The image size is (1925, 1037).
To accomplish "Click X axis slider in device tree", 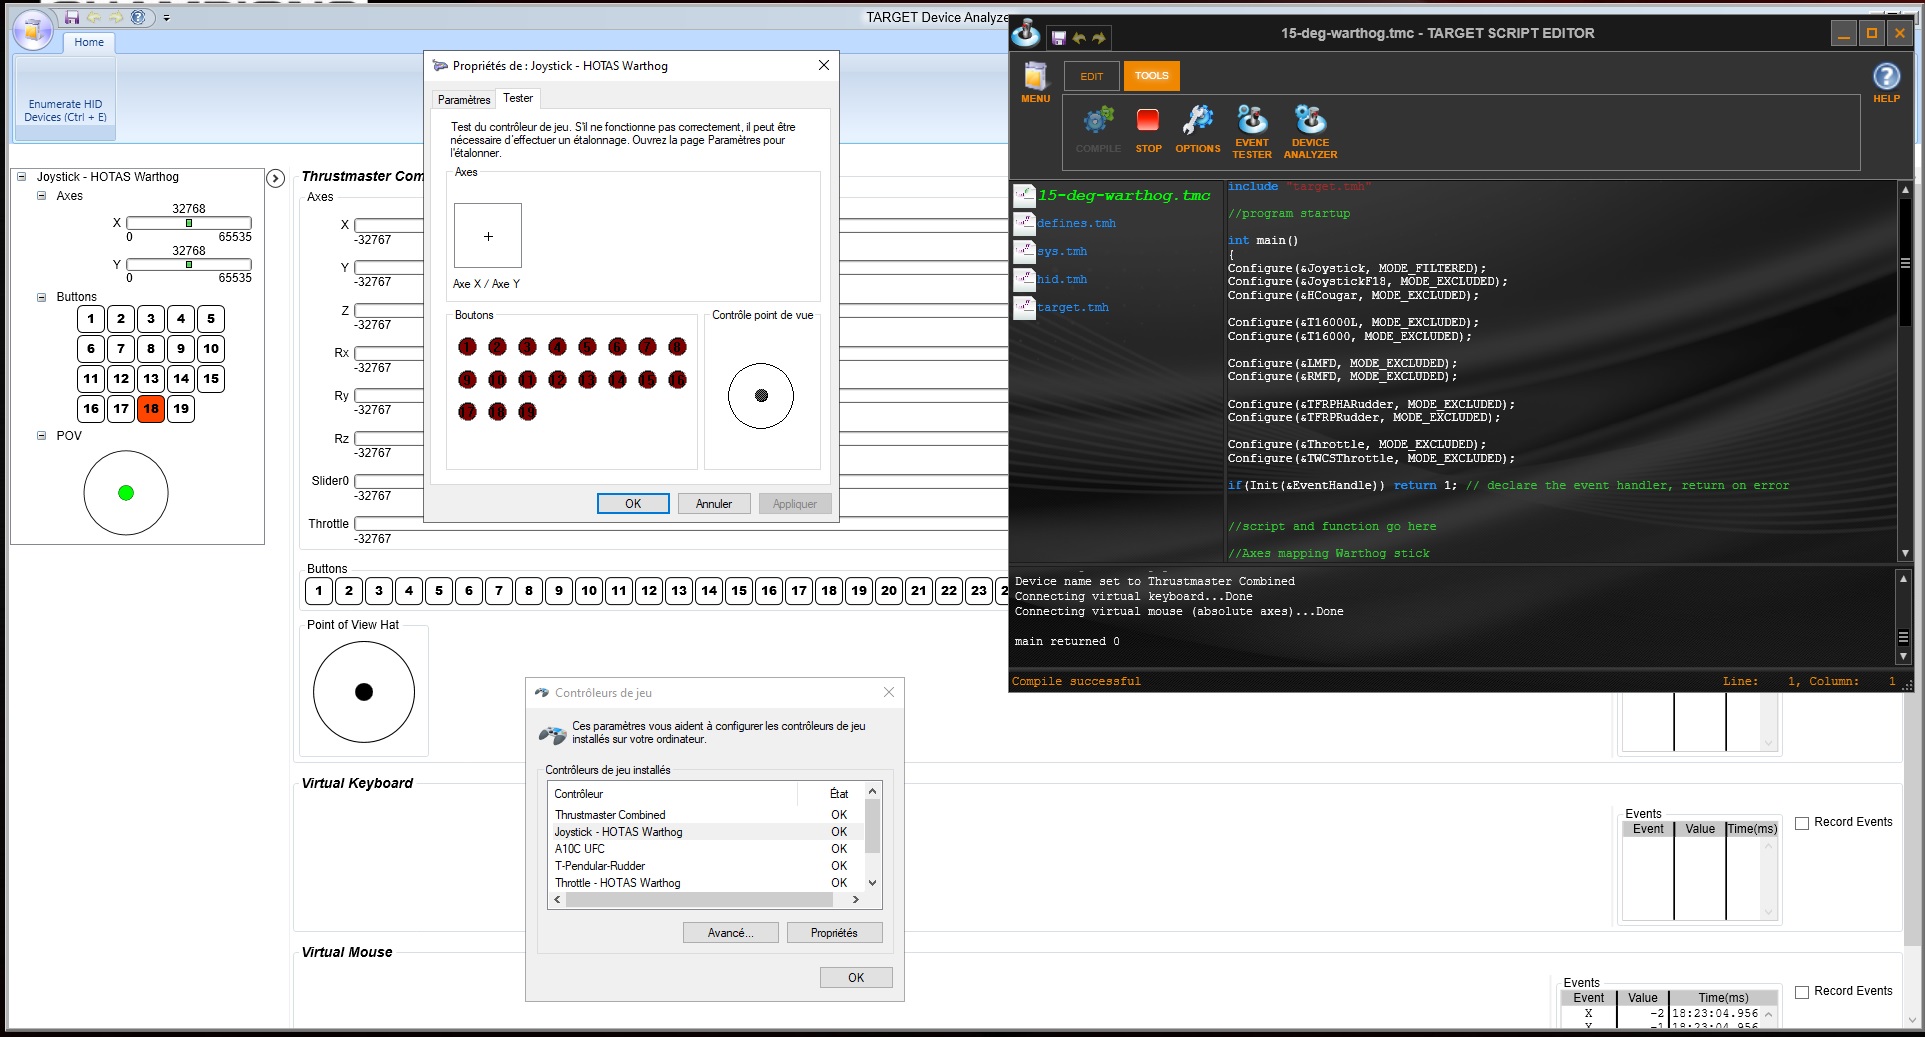I will click(x=189, y=223).
